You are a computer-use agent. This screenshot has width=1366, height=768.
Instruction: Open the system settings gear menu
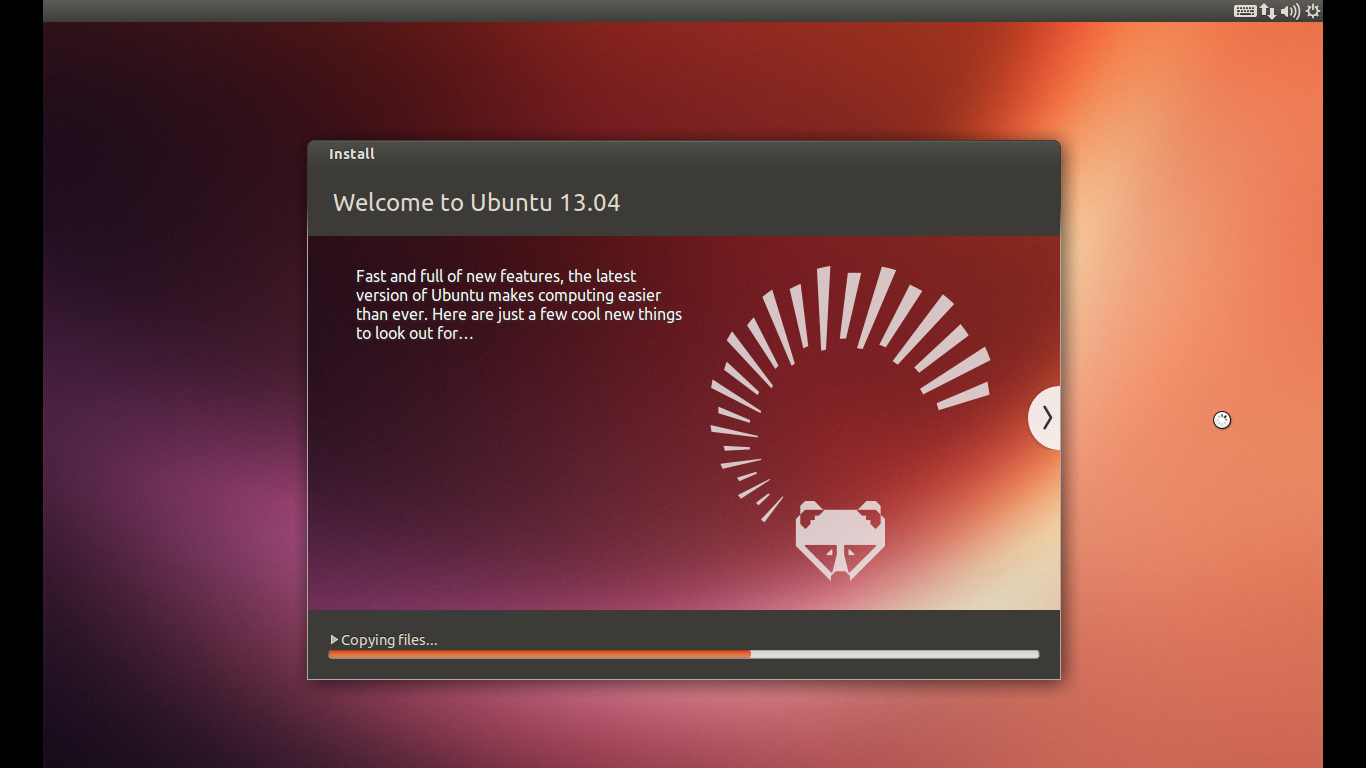point(1313,11)
